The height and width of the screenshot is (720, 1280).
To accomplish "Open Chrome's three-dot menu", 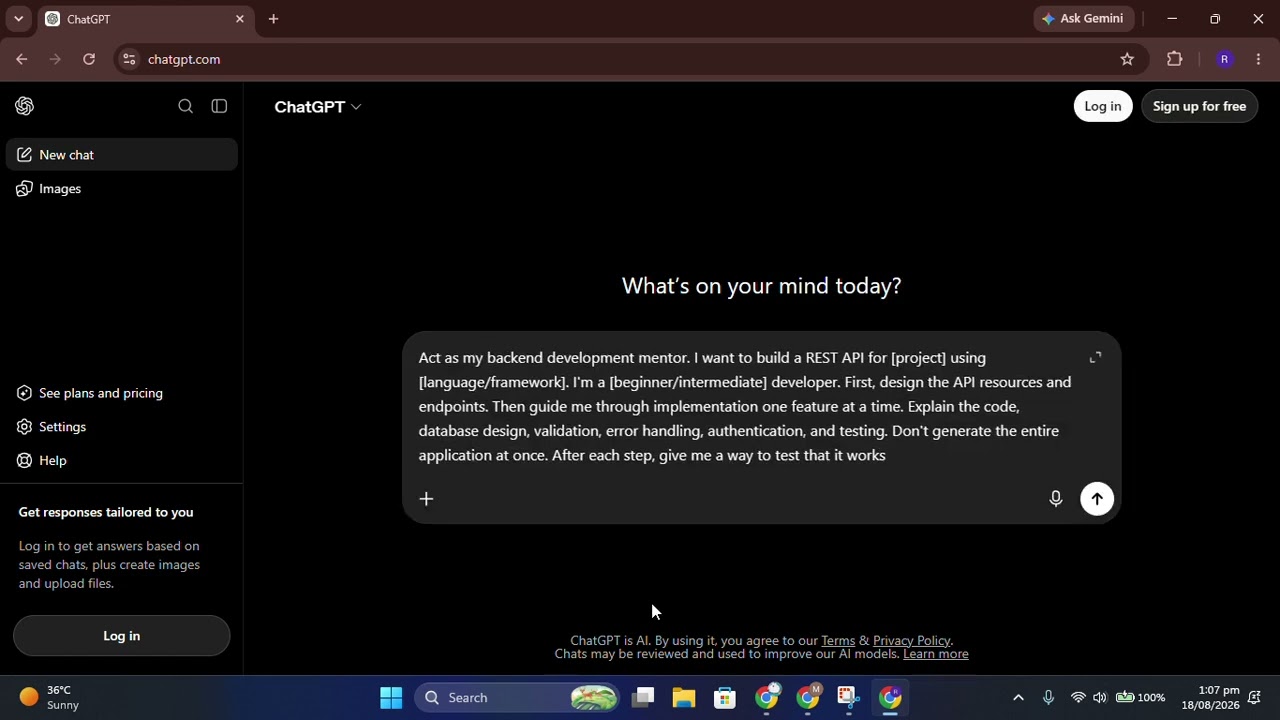I will pyautogui.click(x=1258, y=59).
